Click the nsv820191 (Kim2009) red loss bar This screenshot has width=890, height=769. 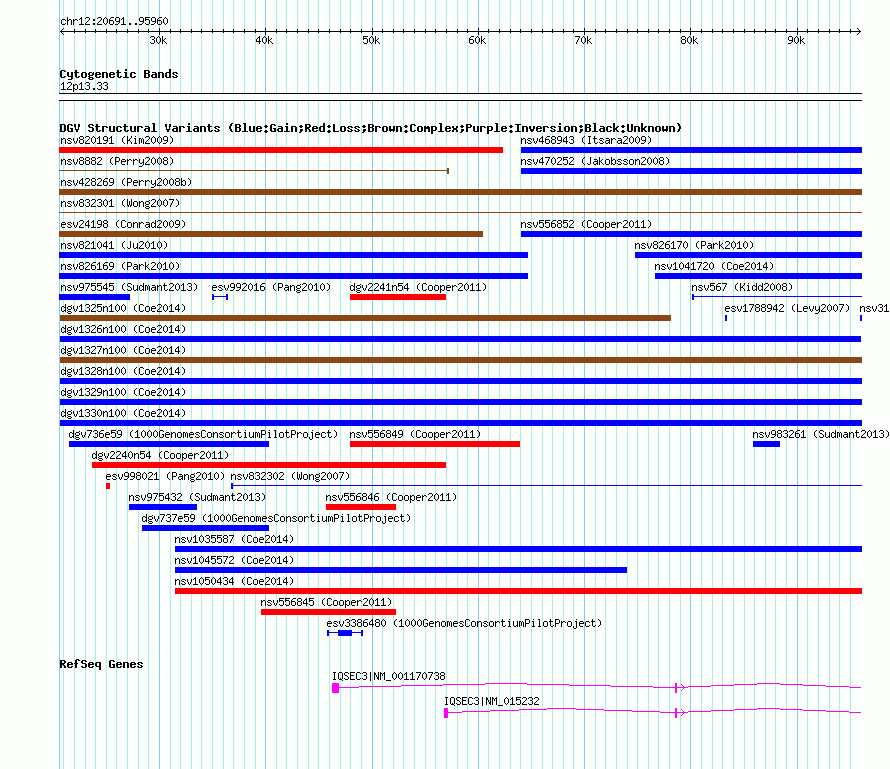pyautogui.click(x=281, y=150)
